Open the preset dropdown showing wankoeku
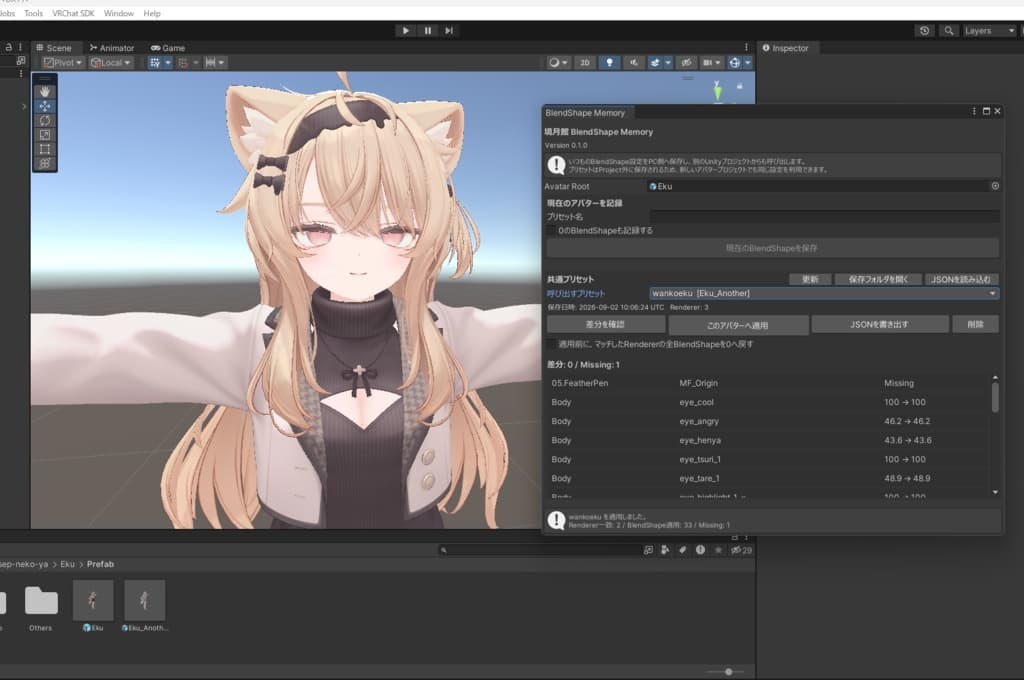The image size is (1024, 680). pos(824,293)
